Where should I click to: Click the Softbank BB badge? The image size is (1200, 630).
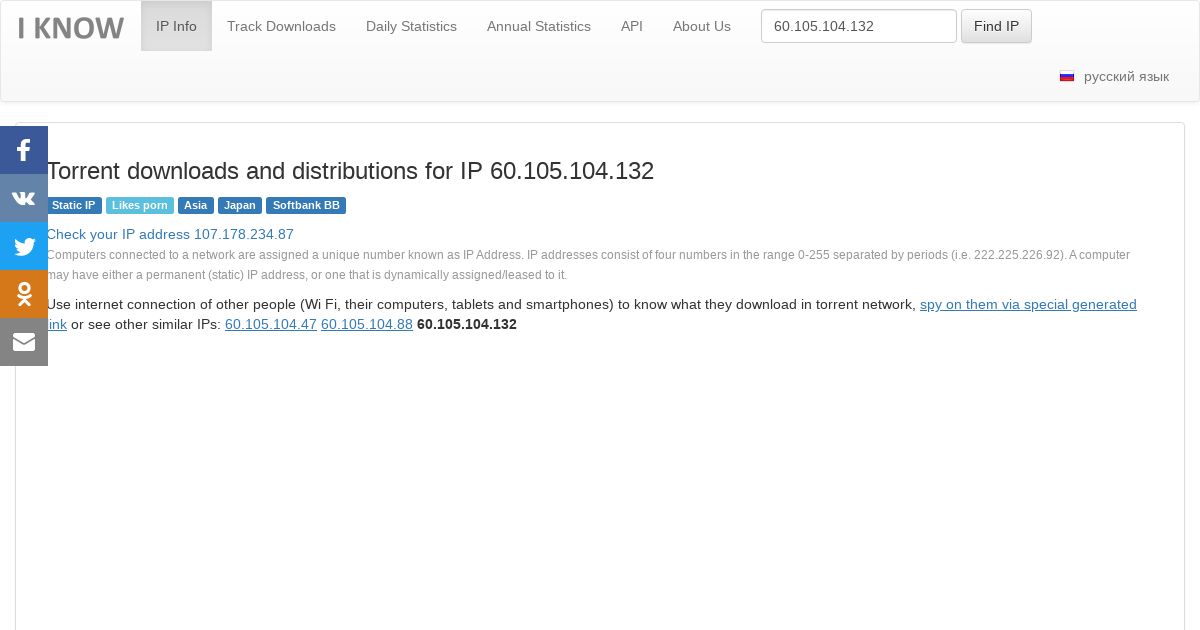tap(306, 205)
